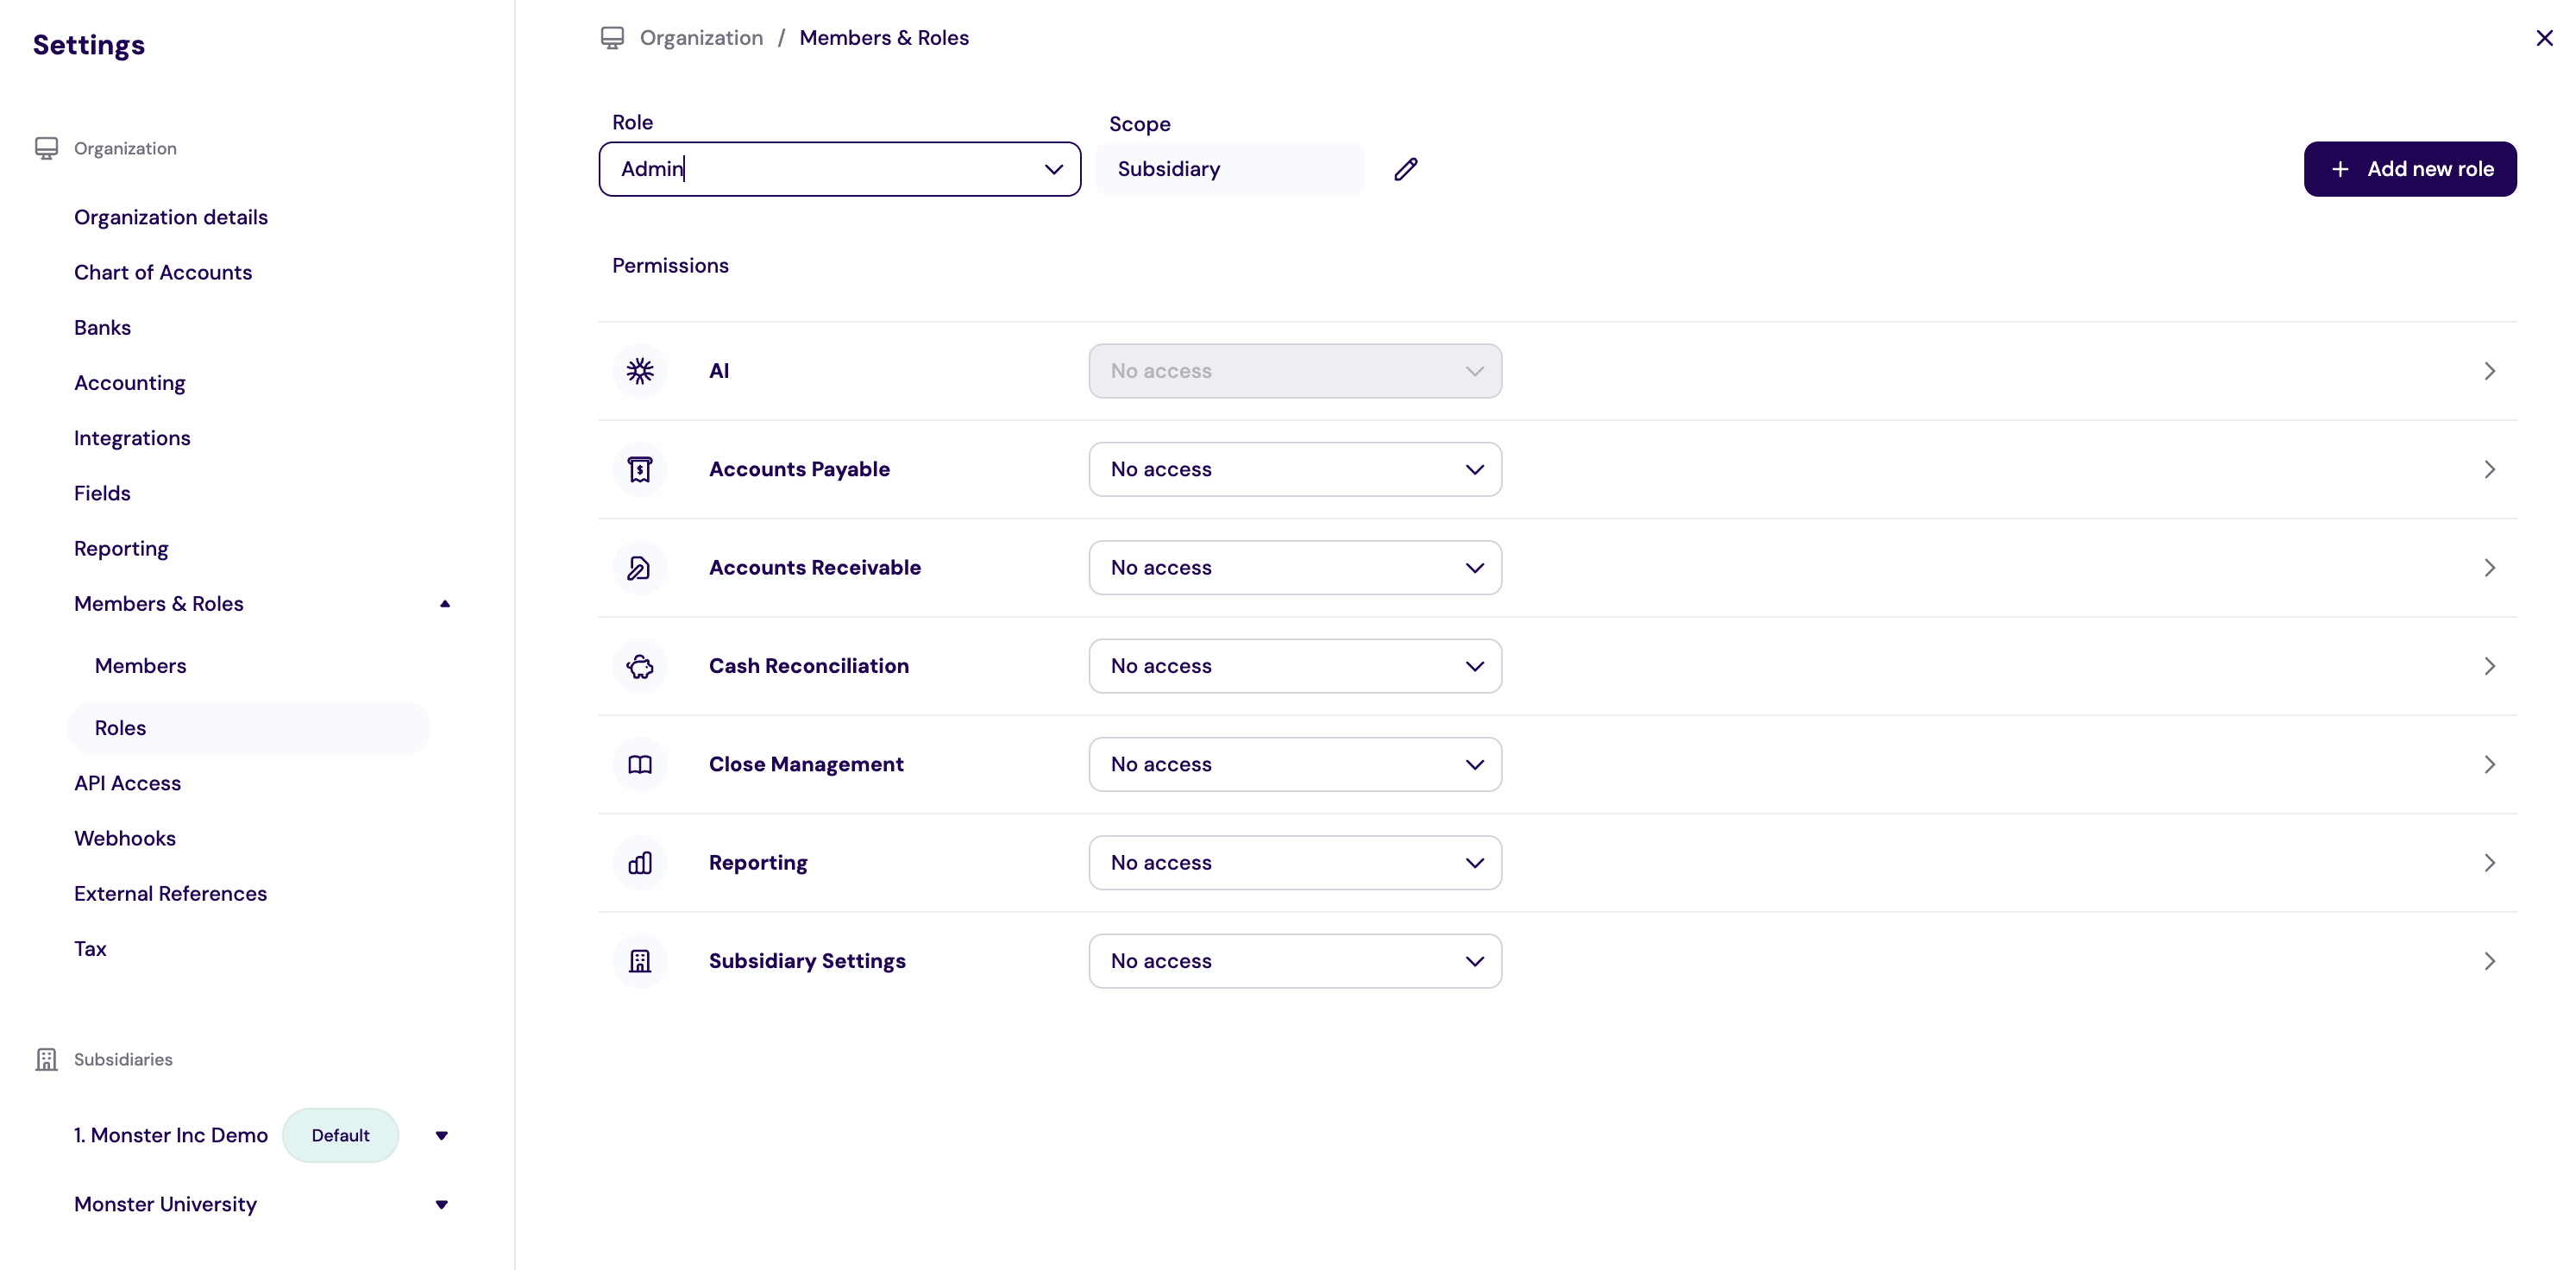Open Accounts Payable access level dropdown
Viewport: 2576px width, 1270px height.
1294,469
